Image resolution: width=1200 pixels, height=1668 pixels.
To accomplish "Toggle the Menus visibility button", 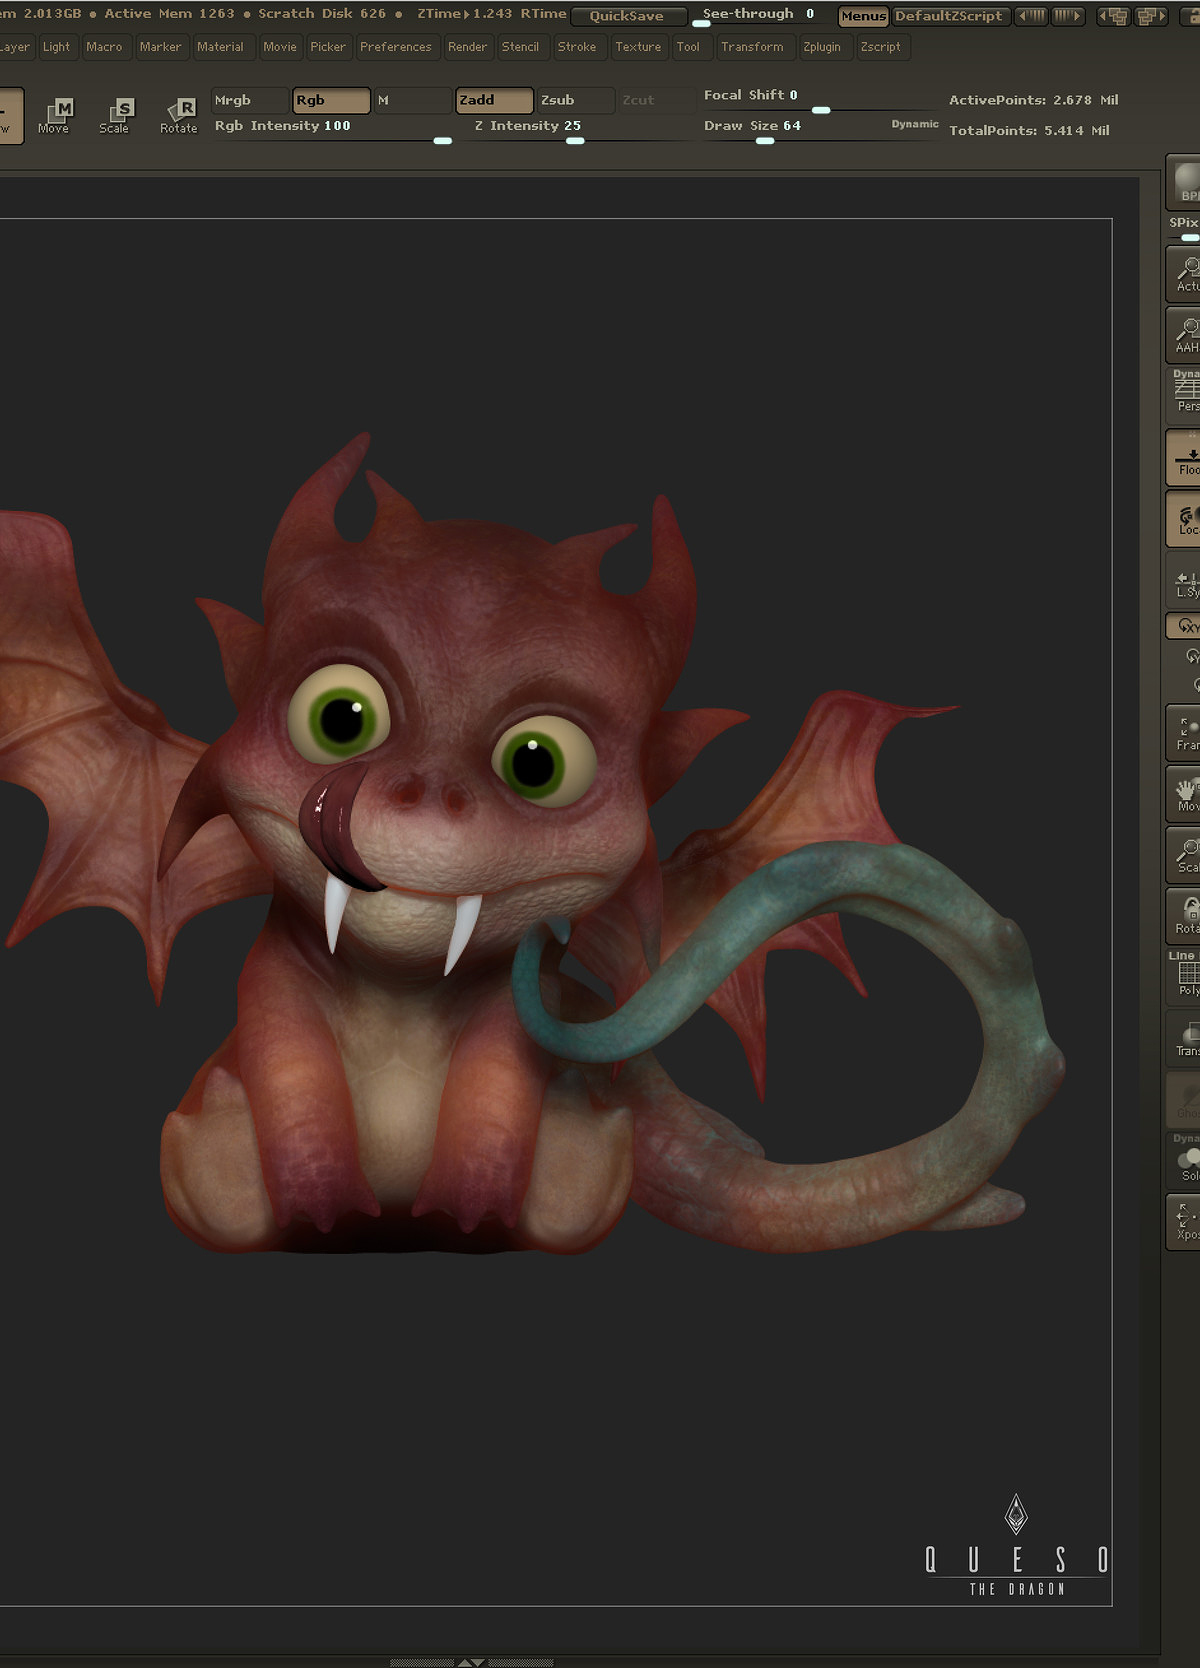I will click(x=863, y=16).
